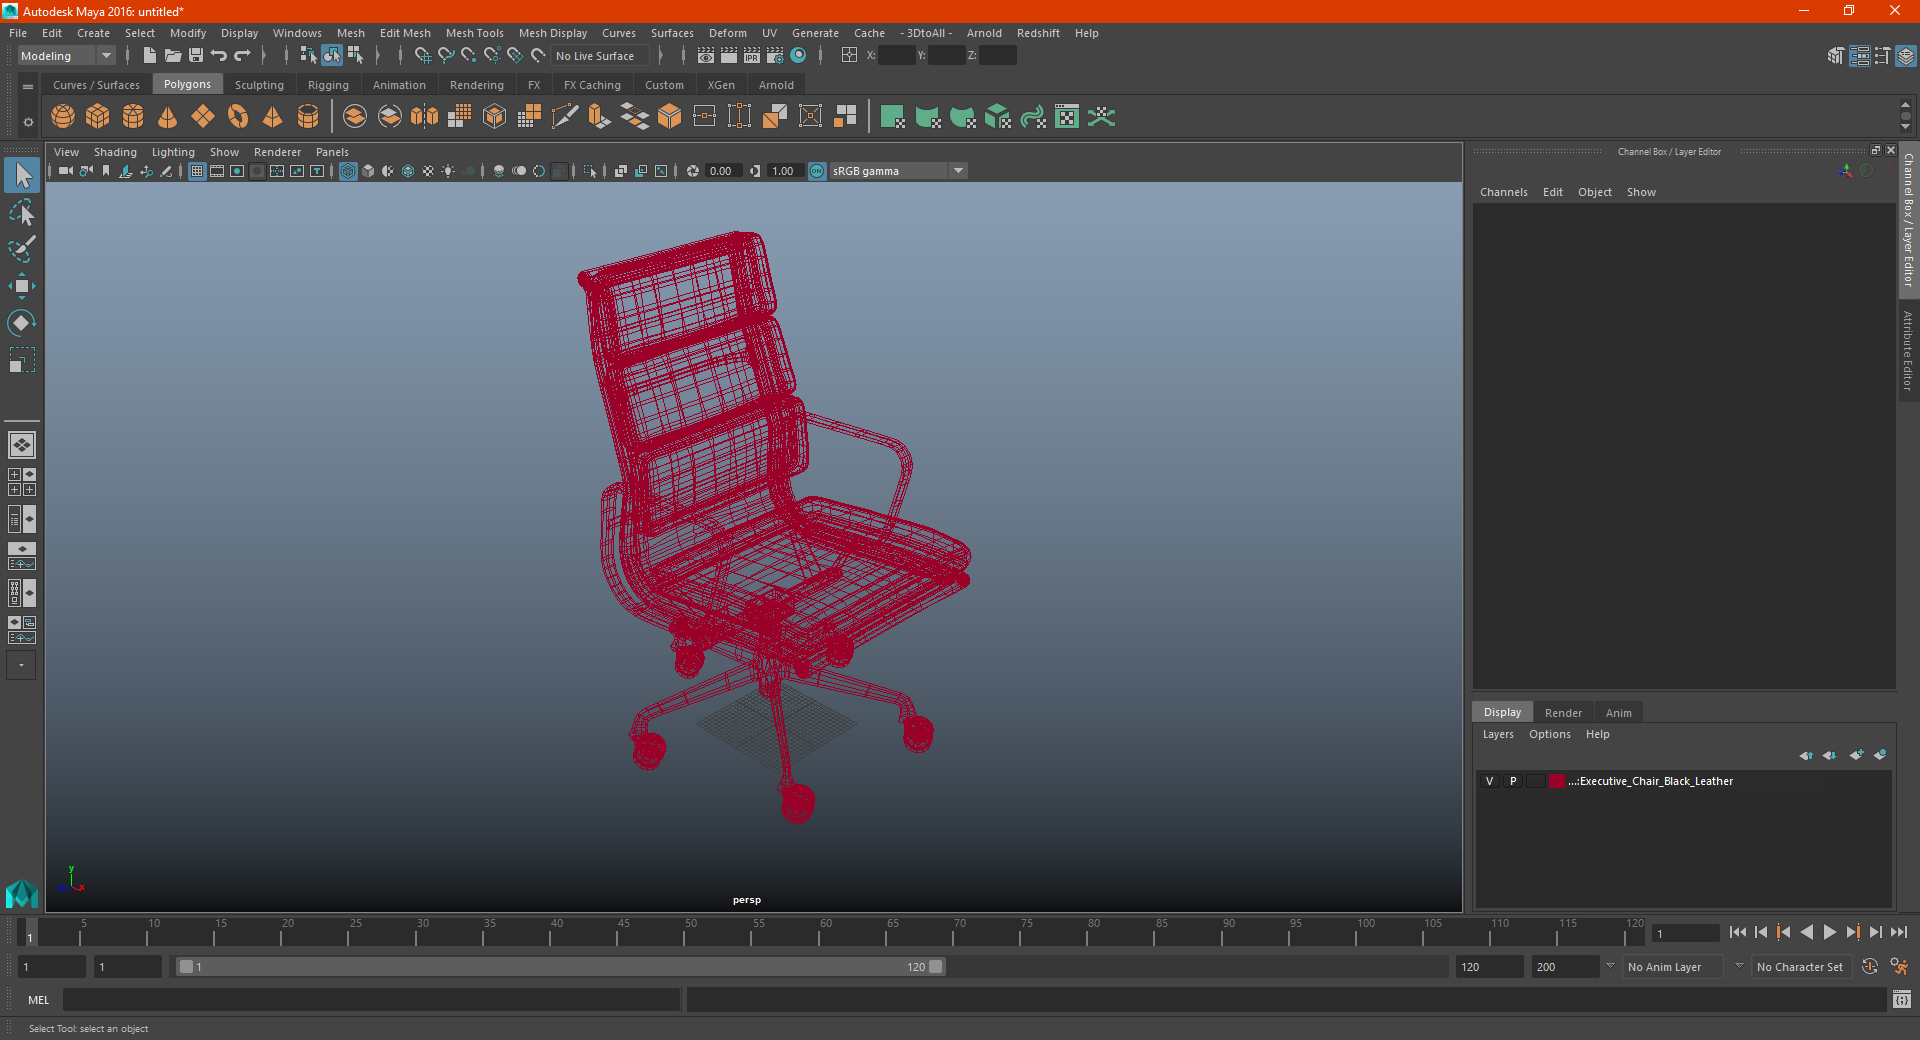The image size is (1920, 1040).
Task: Switch MEL script language label
Action: [39, 1000]
